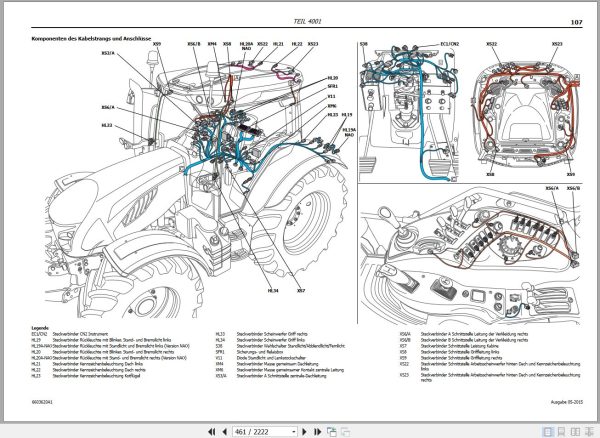This screenshot has width=600, height=438.
Task: Click the 'Legende' label
Action: 40,328
